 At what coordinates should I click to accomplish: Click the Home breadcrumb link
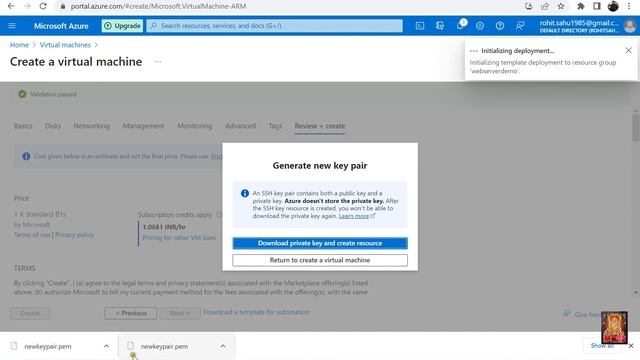pyautogui.click(x=19, y=45)
